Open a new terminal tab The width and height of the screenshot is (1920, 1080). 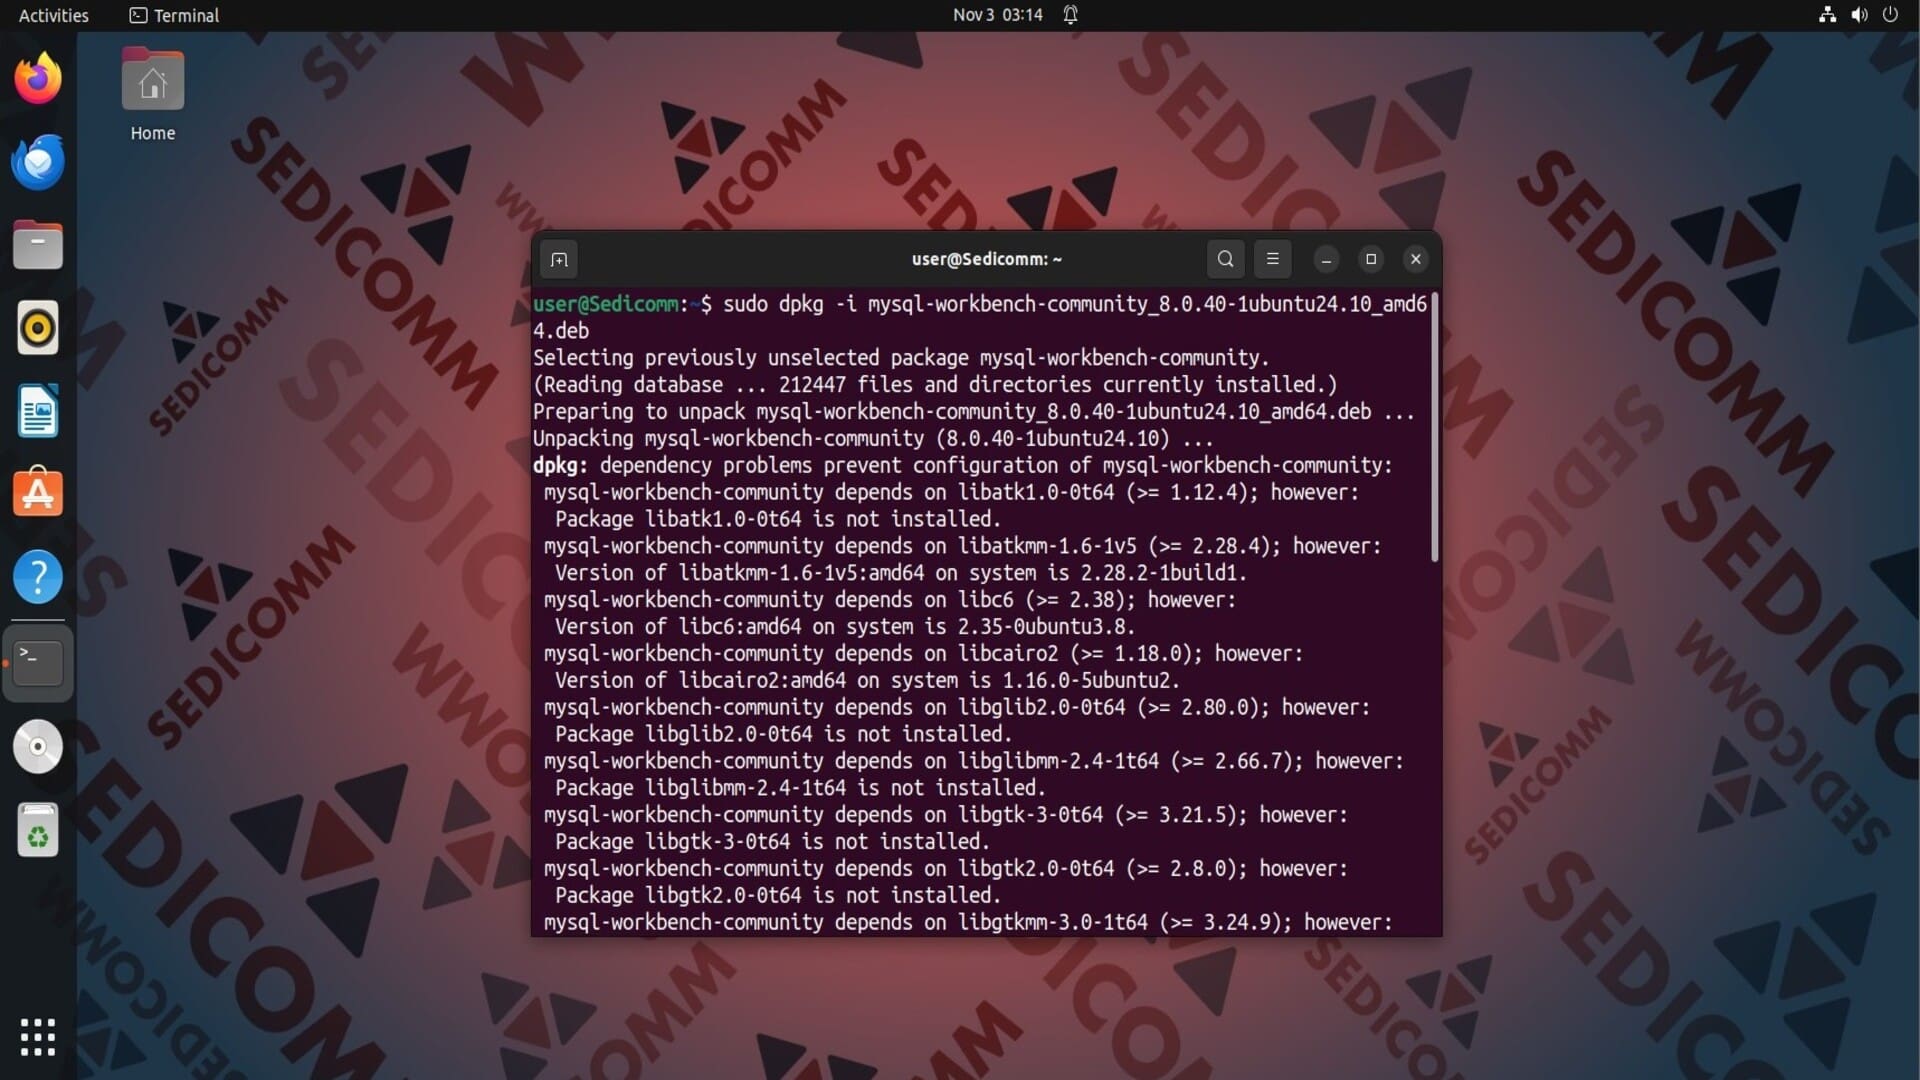point(559,260)
